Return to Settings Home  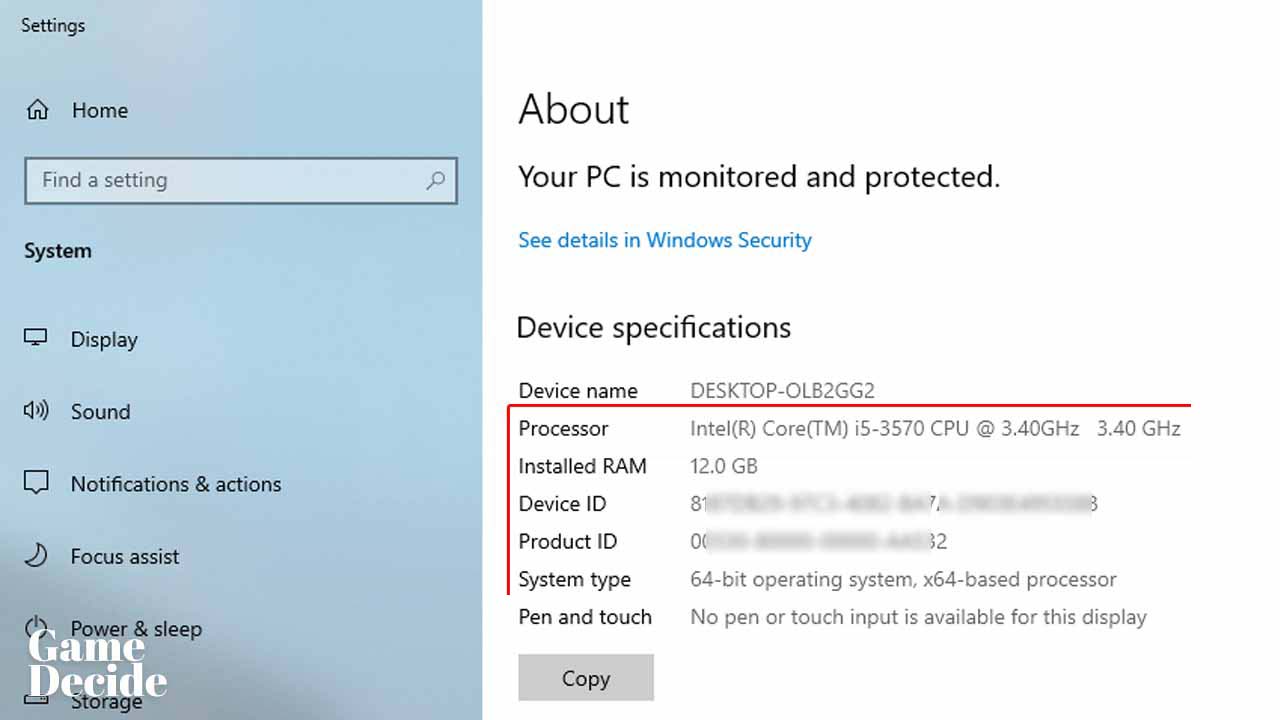[x=99, y=110]
